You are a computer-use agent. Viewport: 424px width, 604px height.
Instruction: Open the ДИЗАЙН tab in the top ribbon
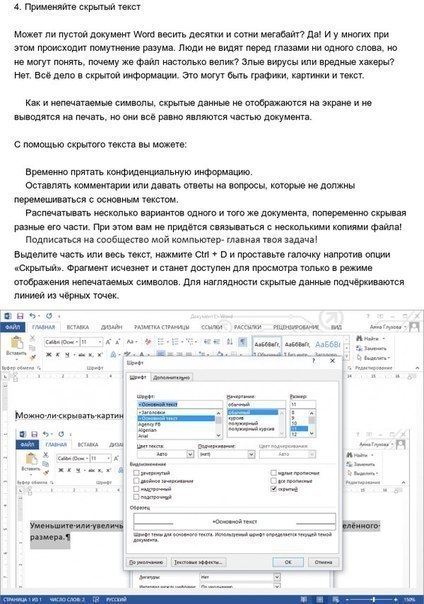(111, 327)
